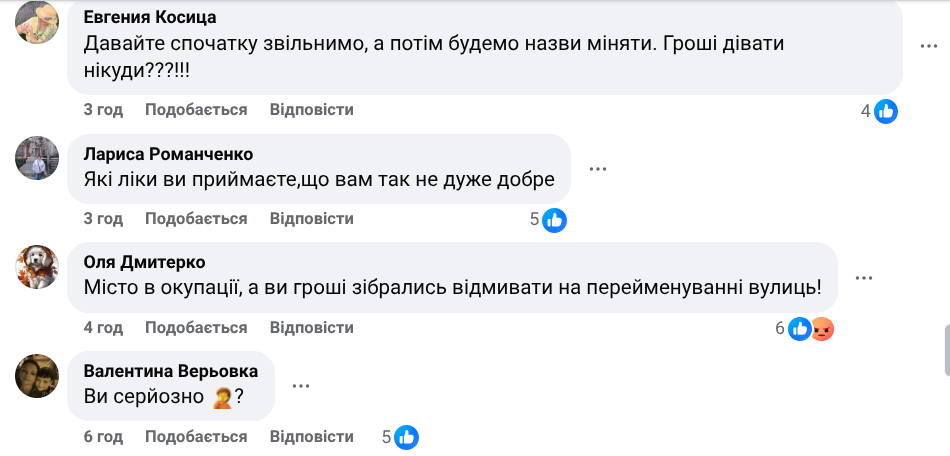Click angry reaction icon on Оля Дмитерко's comment

[x=822, y=328]
